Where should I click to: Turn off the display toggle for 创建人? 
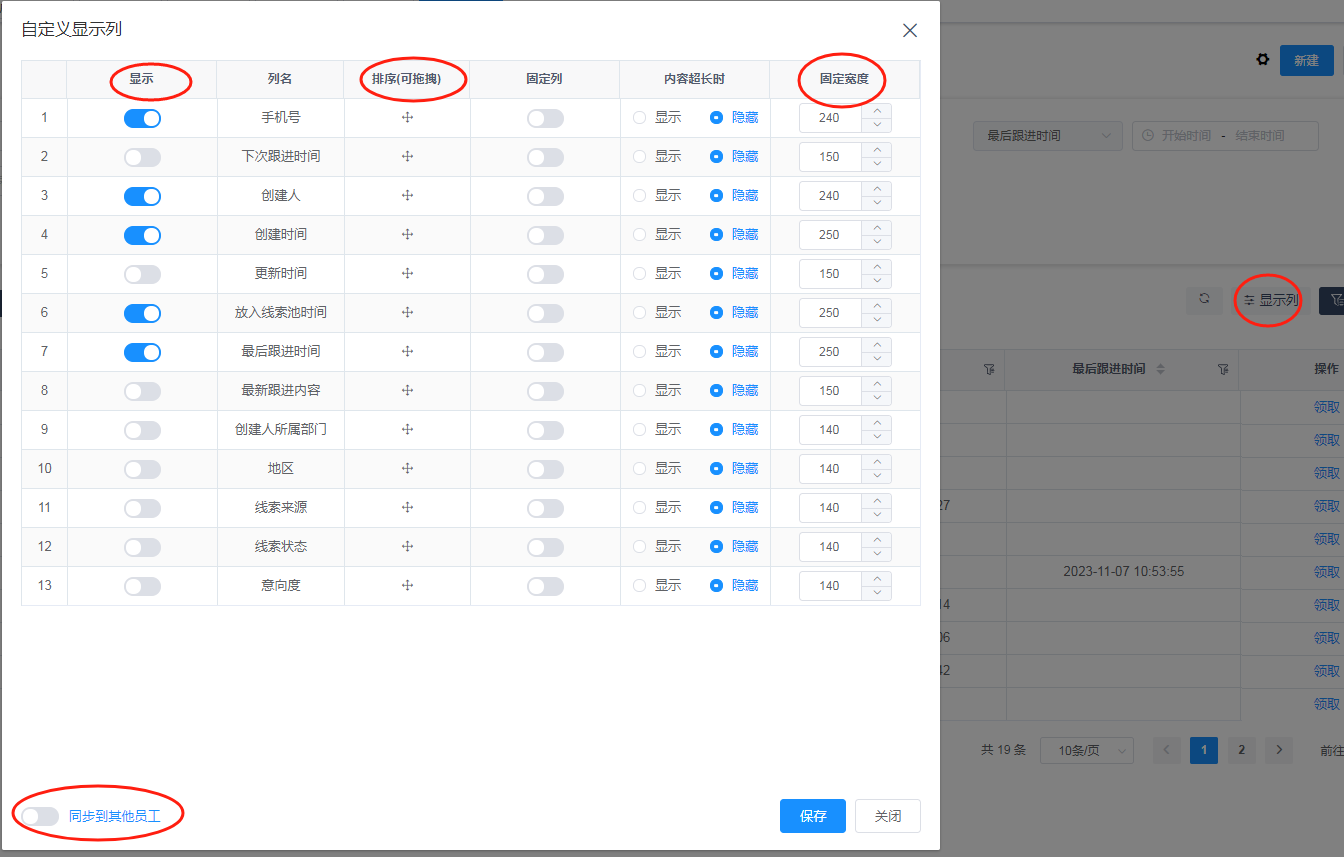coord(142,196)
